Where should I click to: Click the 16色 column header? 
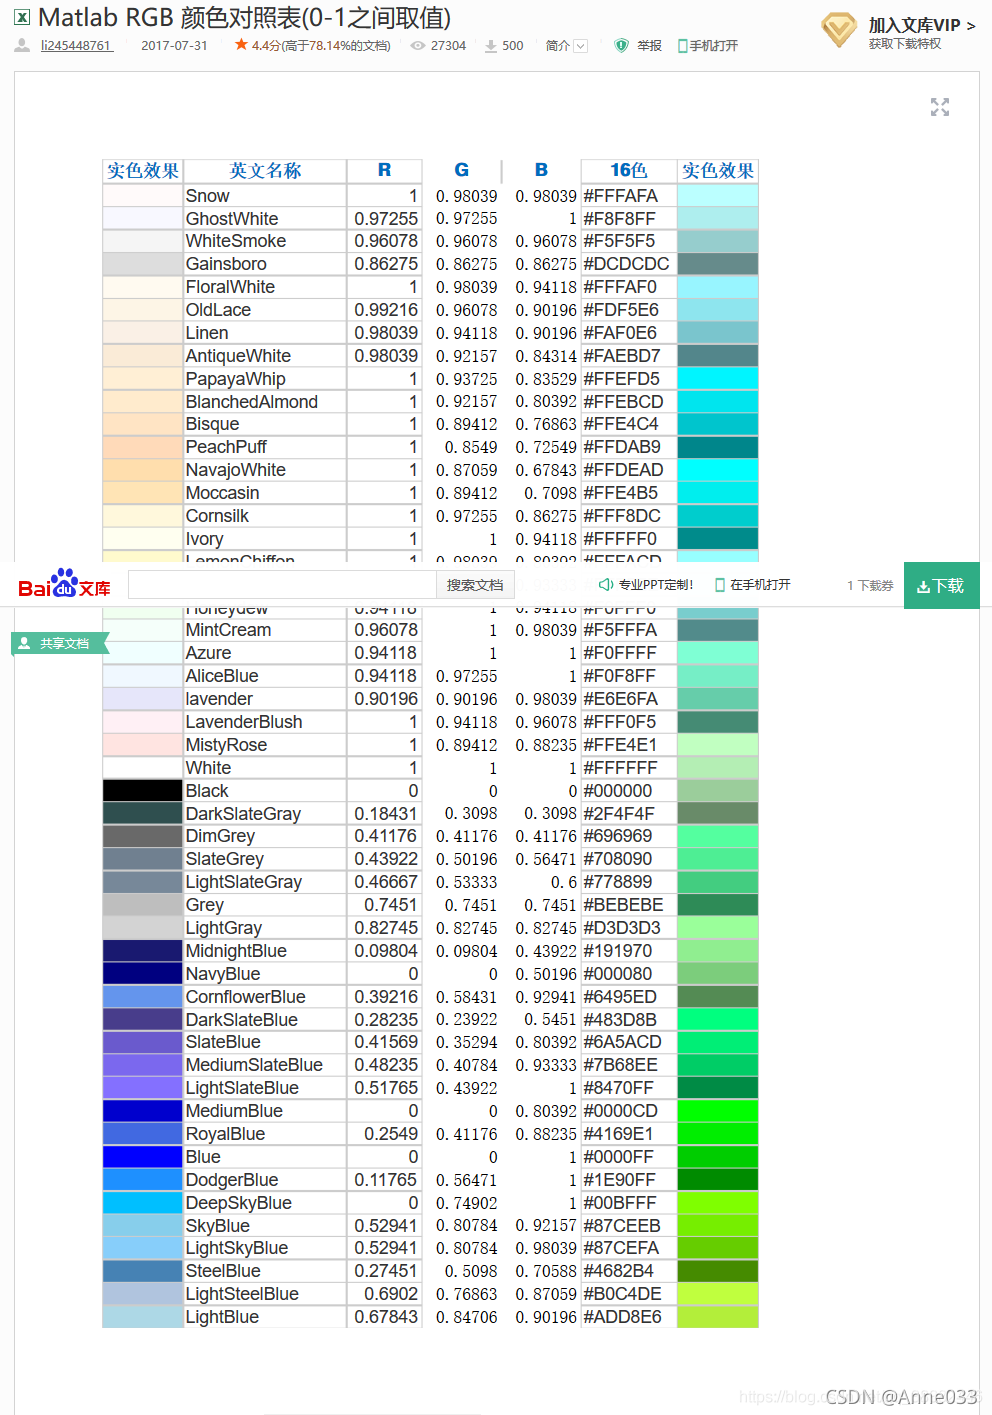pos(628,171)
